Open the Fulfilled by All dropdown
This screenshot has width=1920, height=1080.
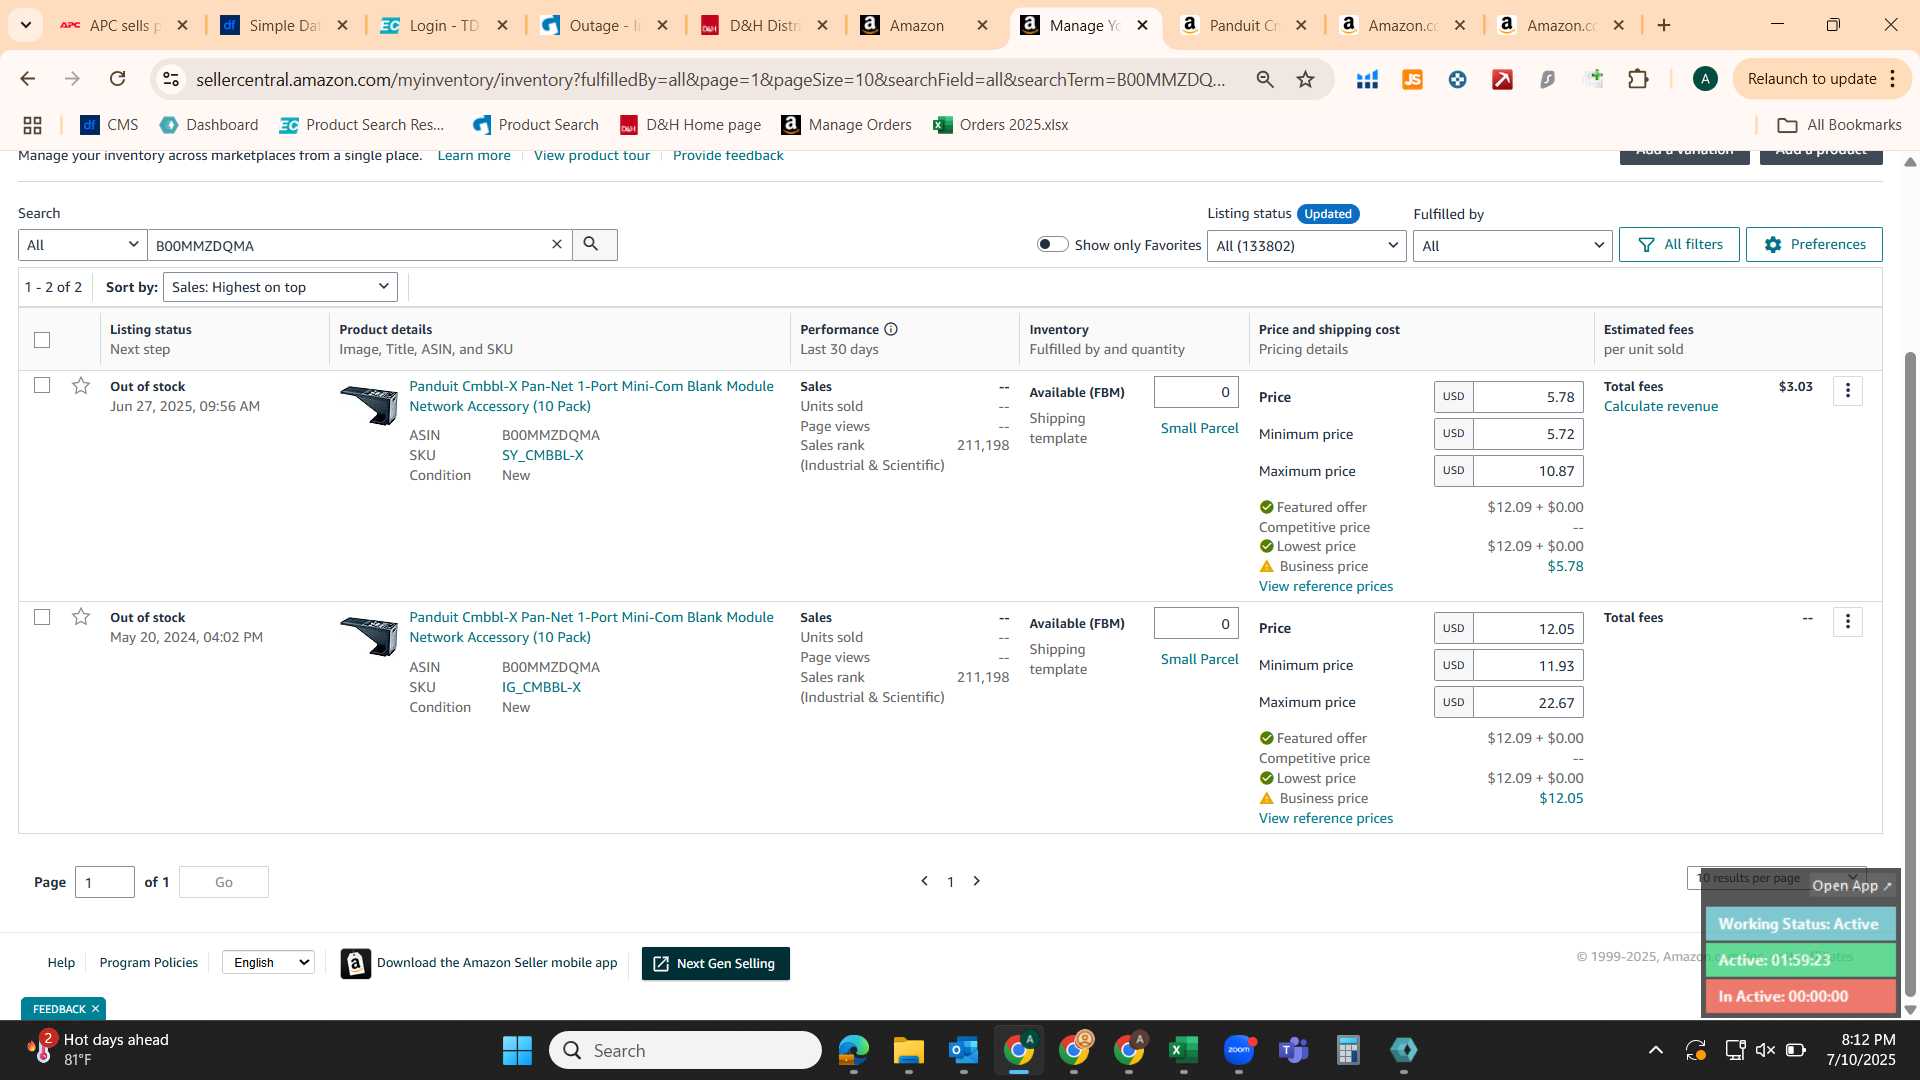click(x=1512, y=246)
